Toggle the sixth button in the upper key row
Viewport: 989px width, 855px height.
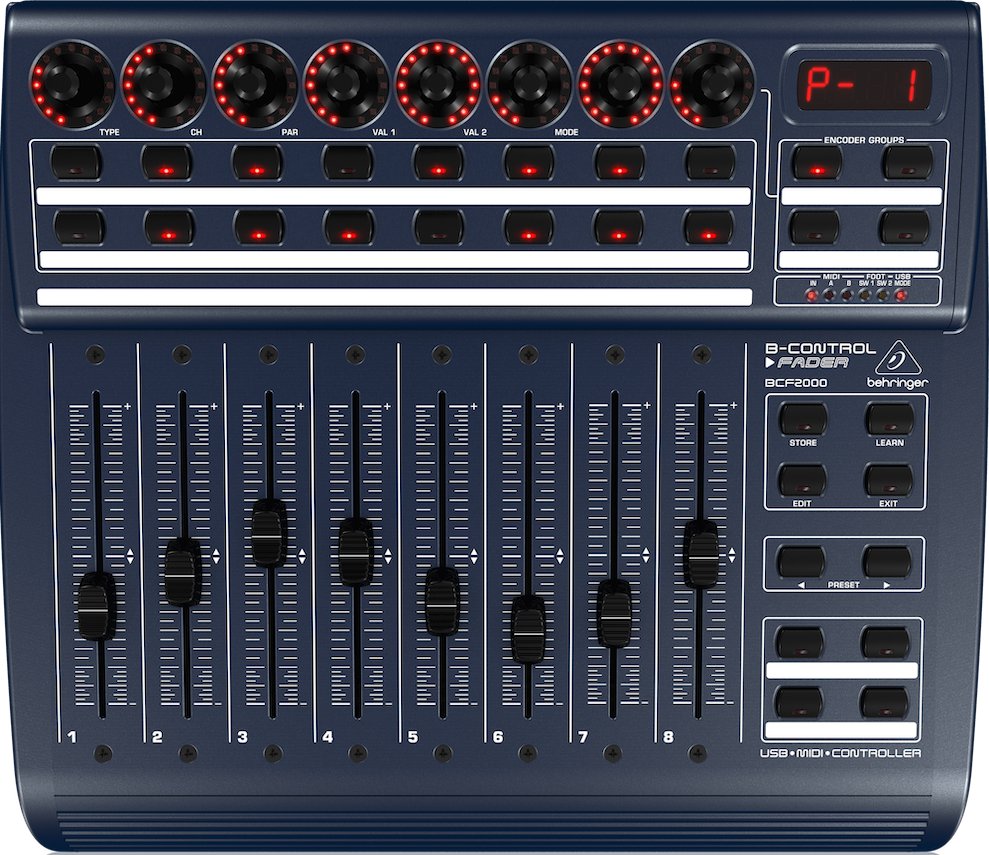coord(530,162)
